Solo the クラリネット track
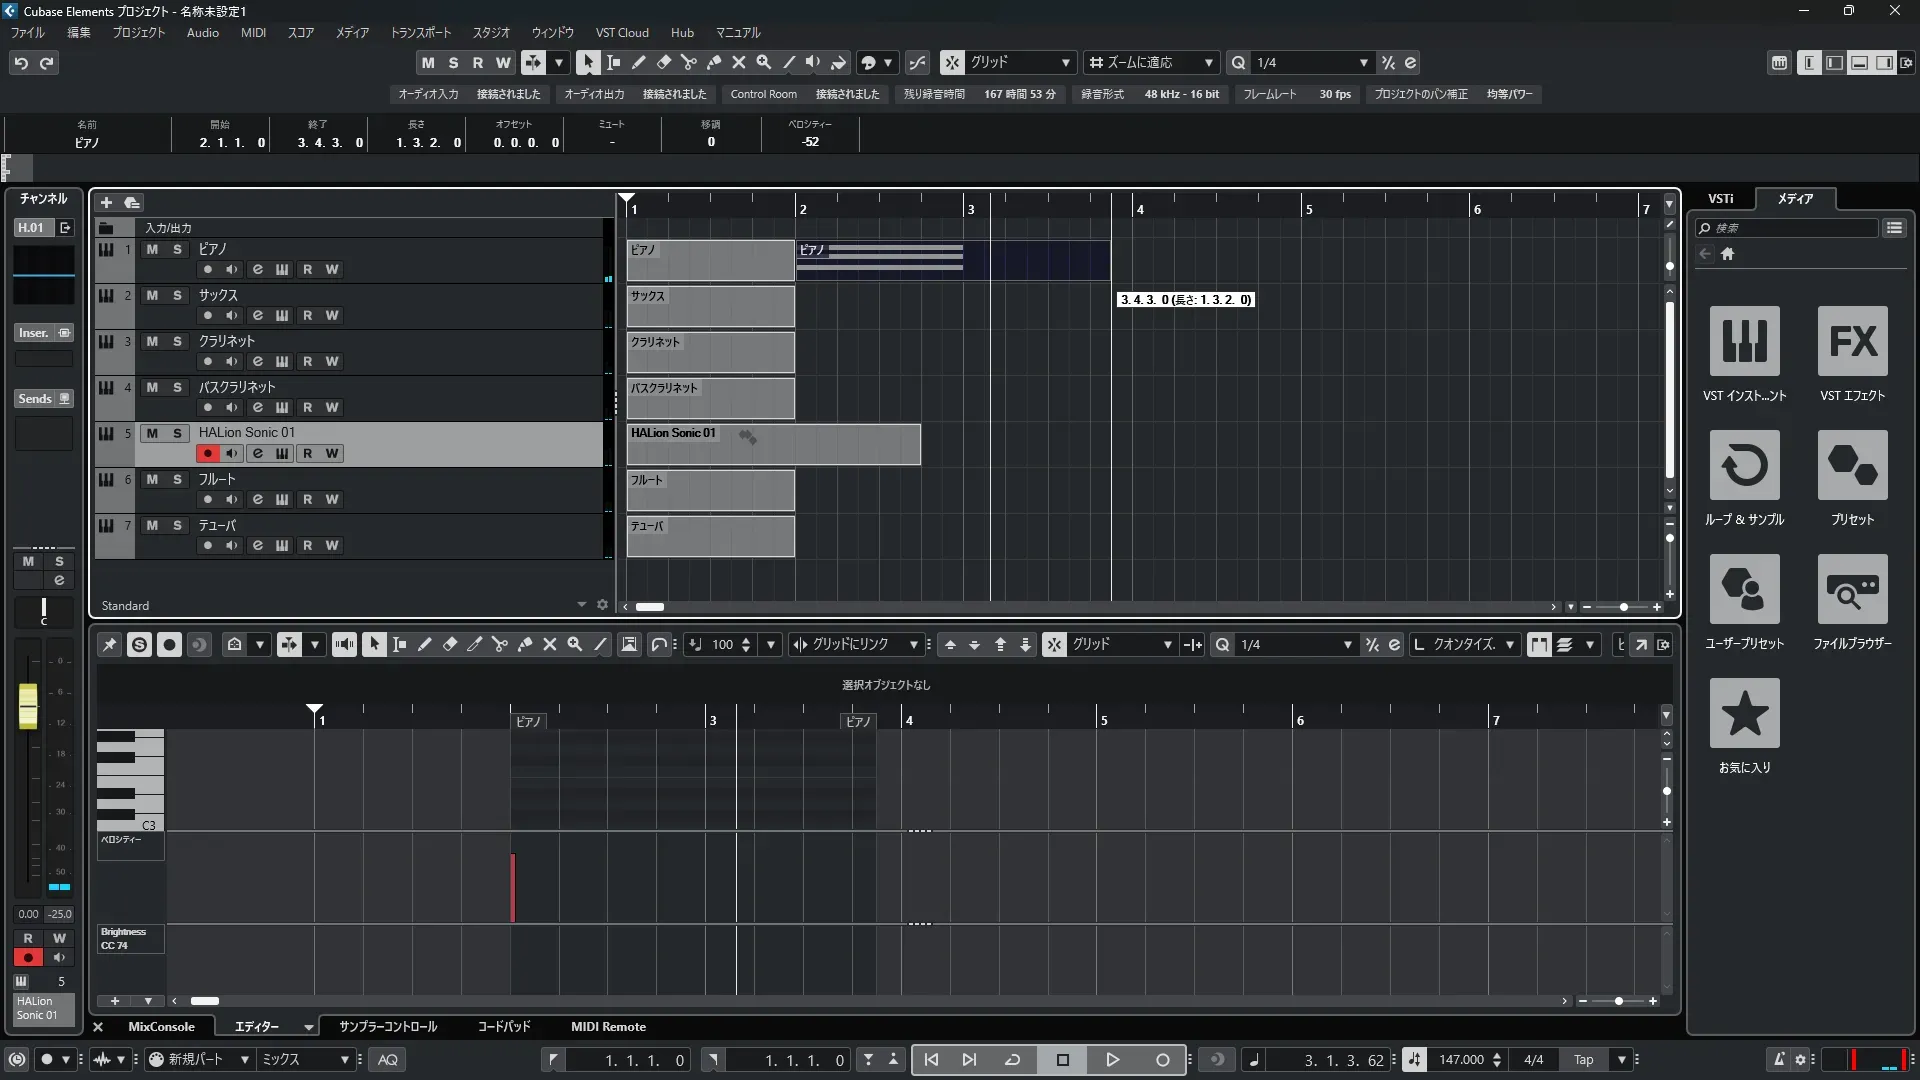The width and height of the screenshot is (1920, 1080). tap(177, 341)
